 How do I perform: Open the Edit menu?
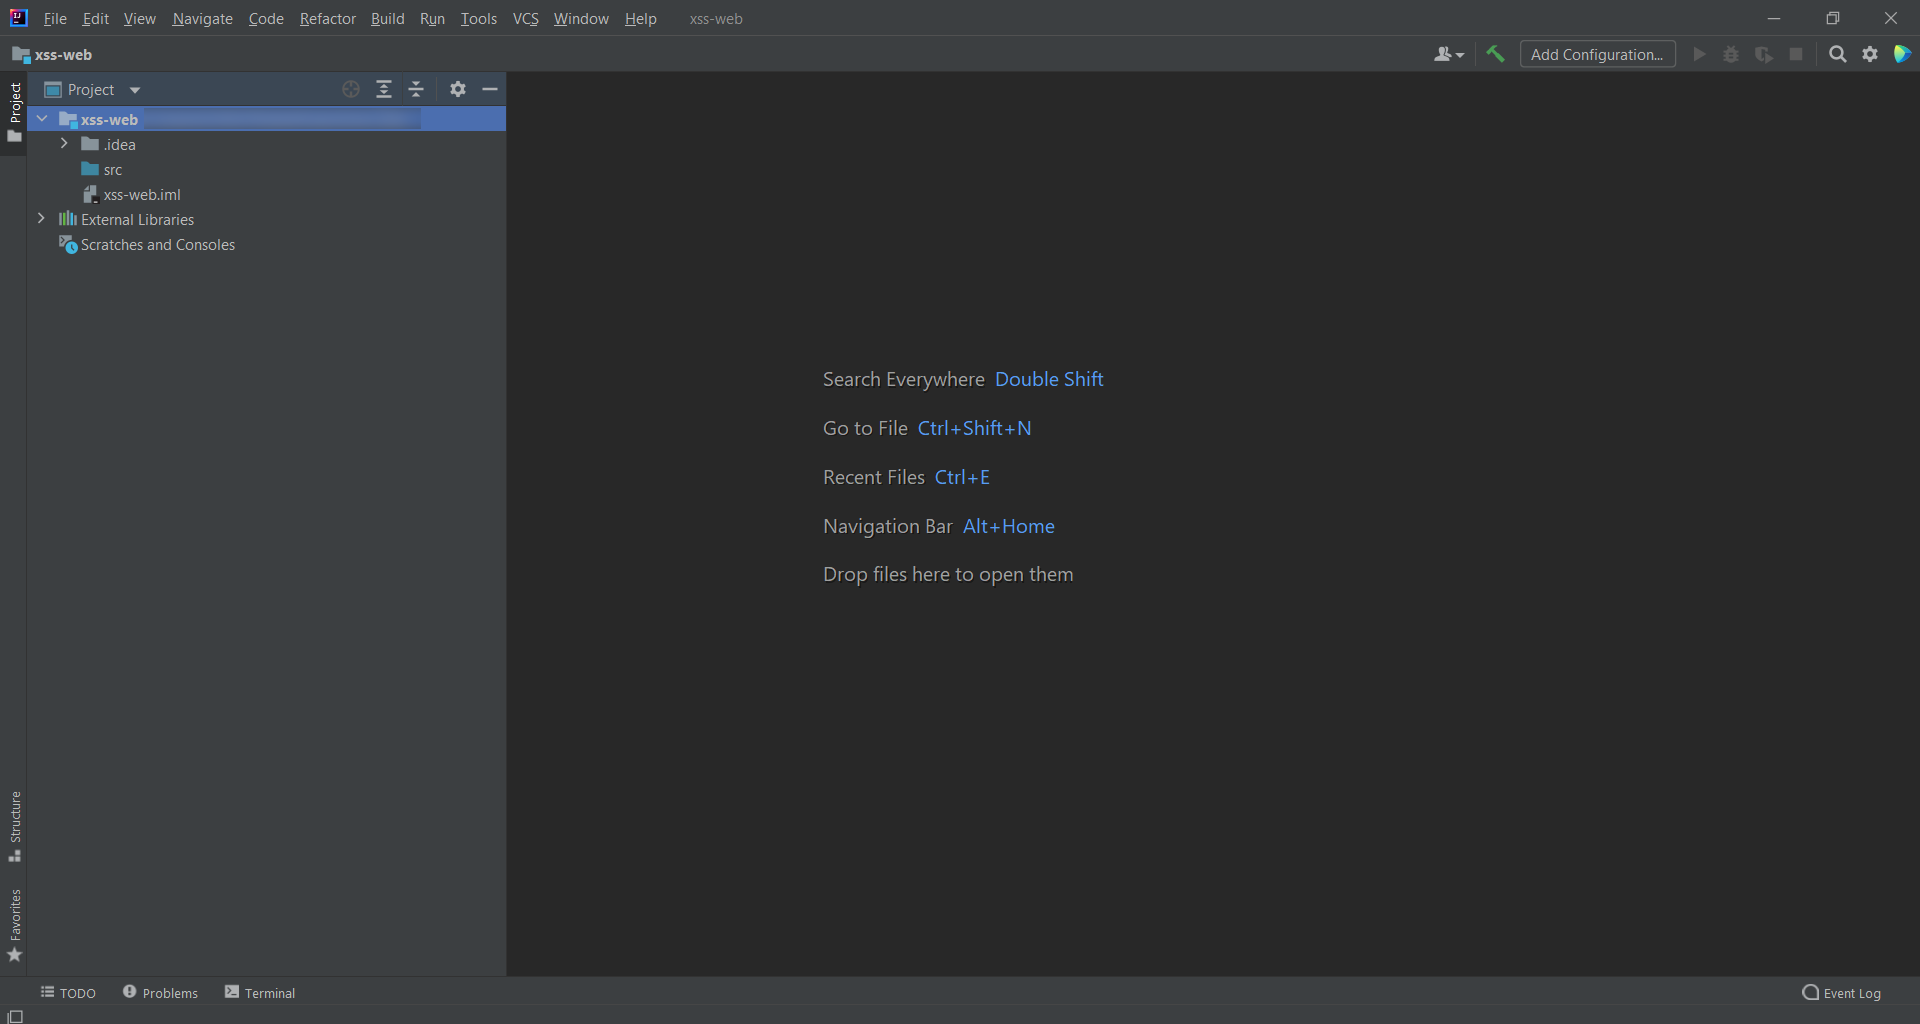(x=96, y=18)
